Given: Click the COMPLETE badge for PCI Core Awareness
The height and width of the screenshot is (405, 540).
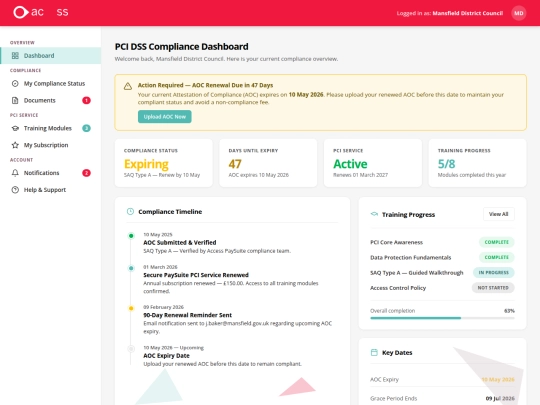Looking at the screenshot, I should (497, 242).
